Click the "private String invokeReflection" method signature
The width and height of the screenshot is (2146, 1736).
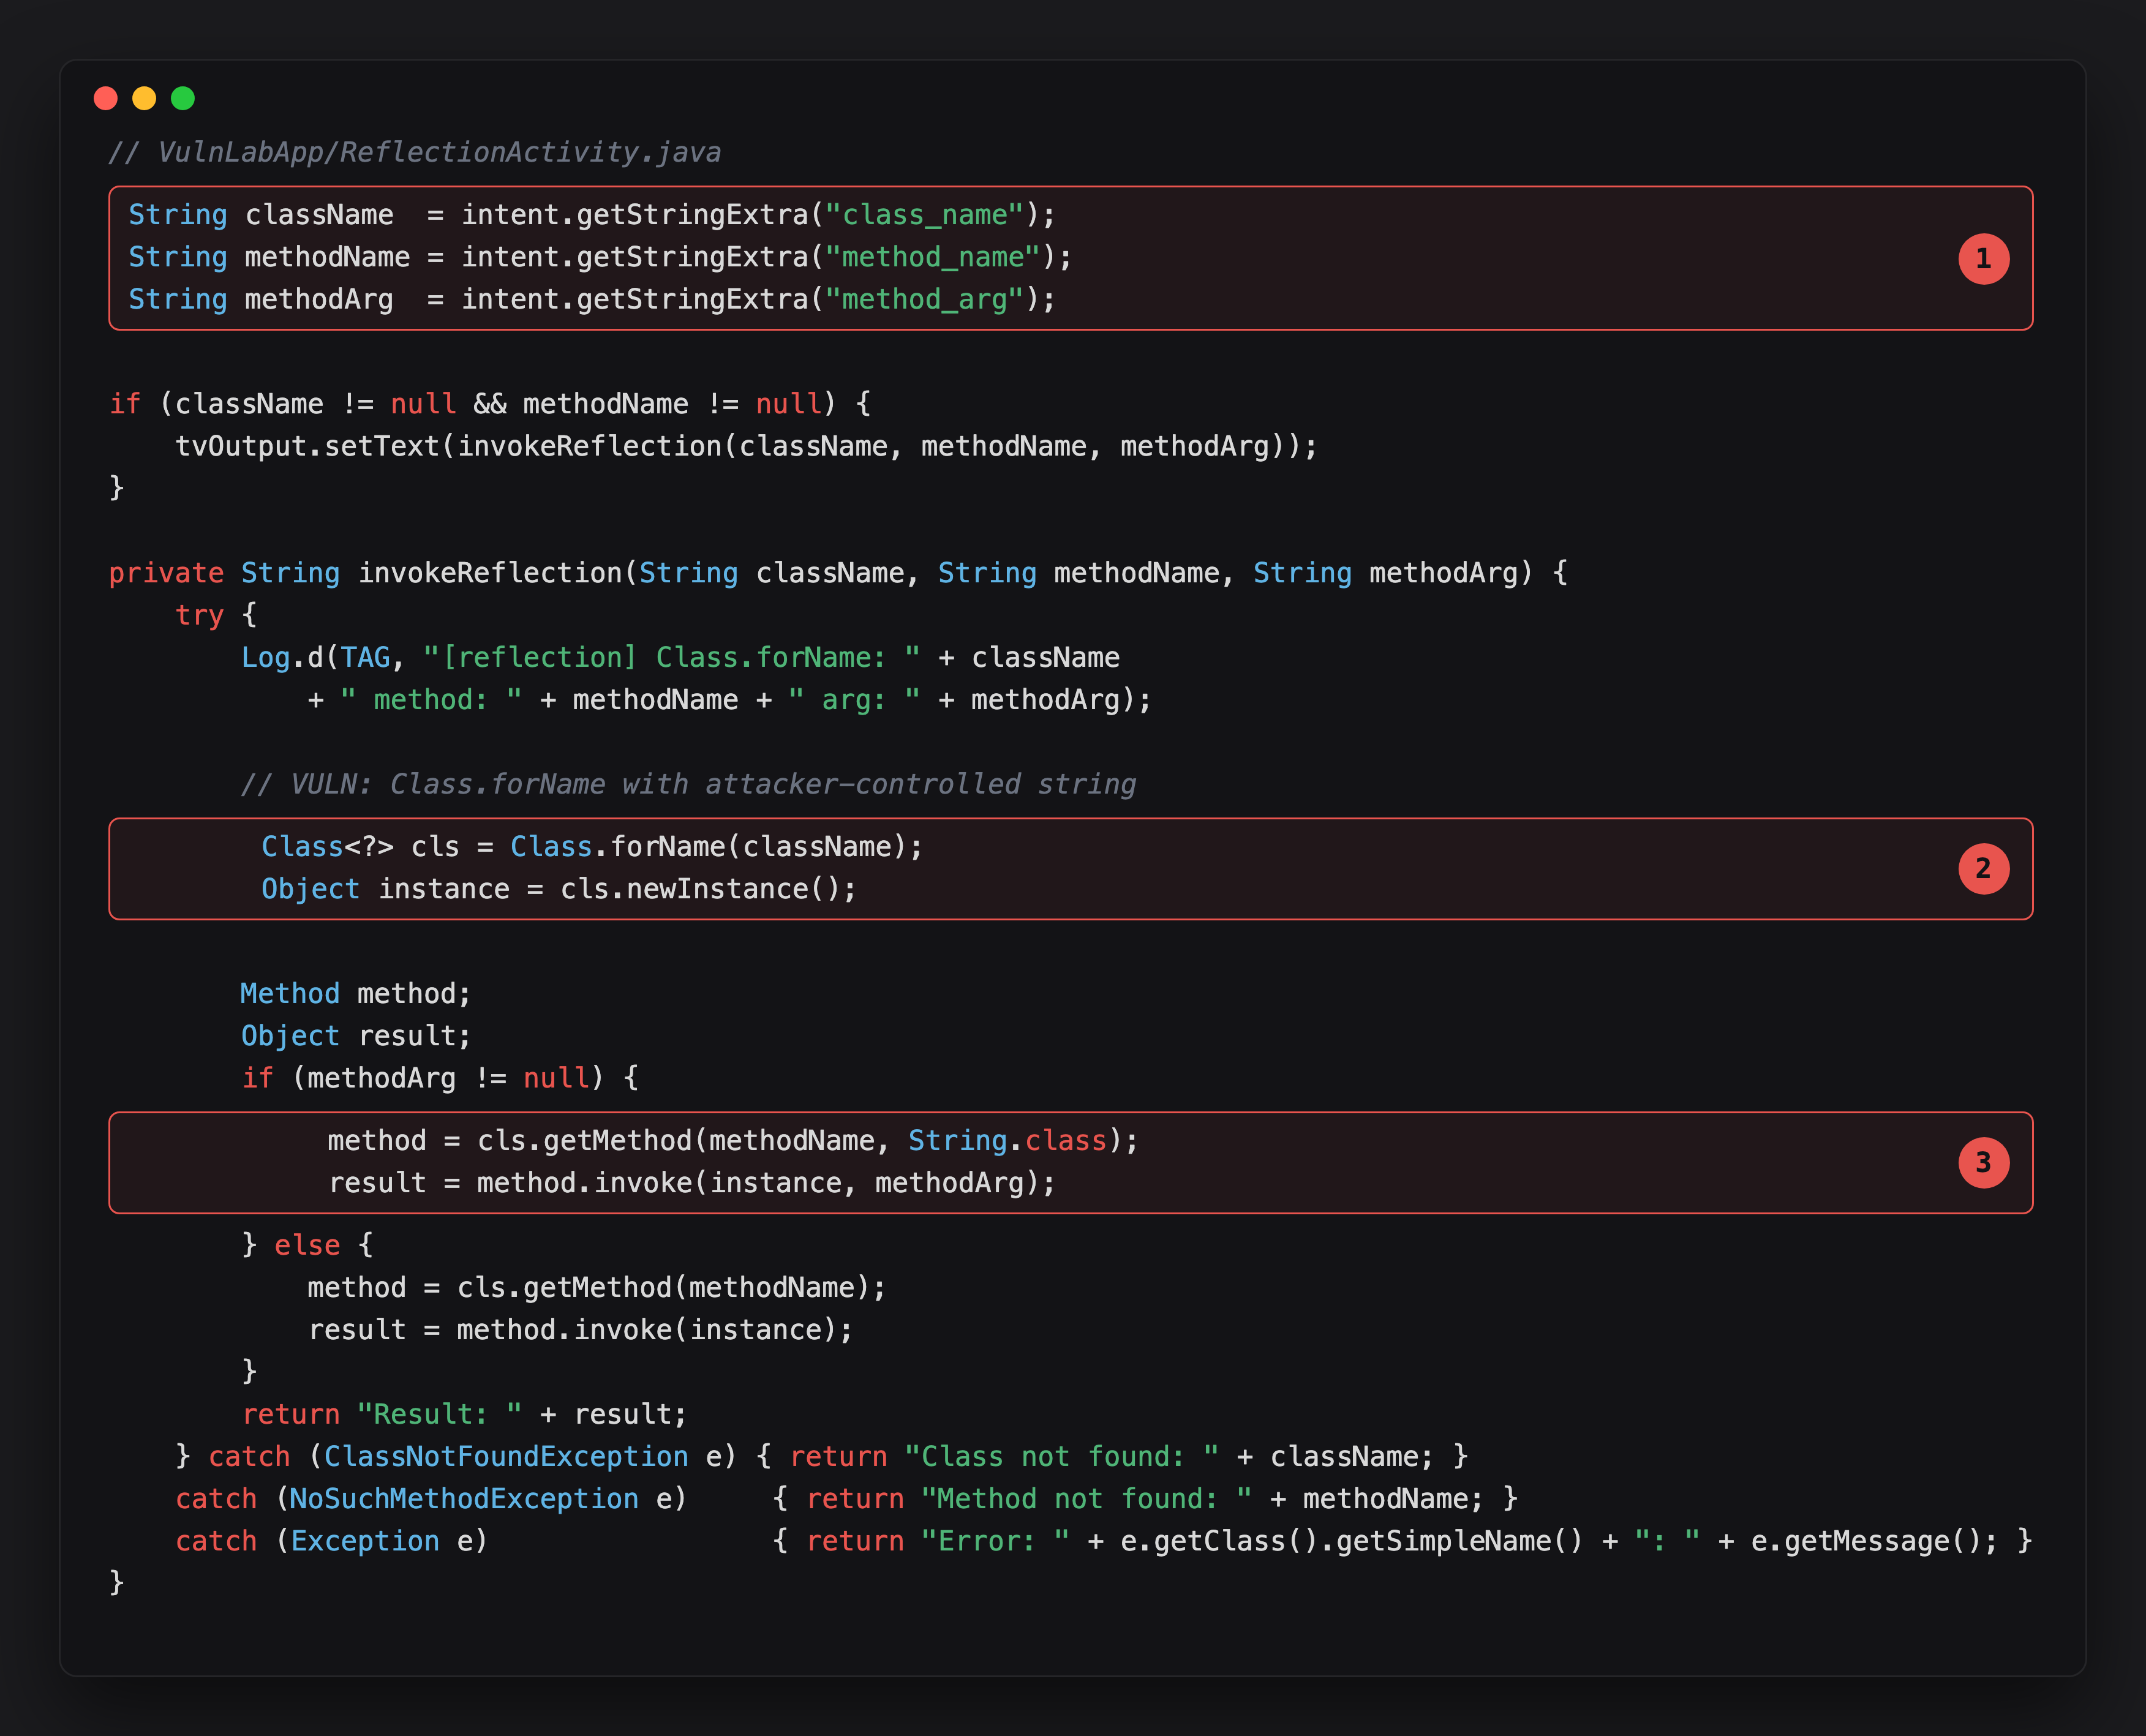point(838,573)
